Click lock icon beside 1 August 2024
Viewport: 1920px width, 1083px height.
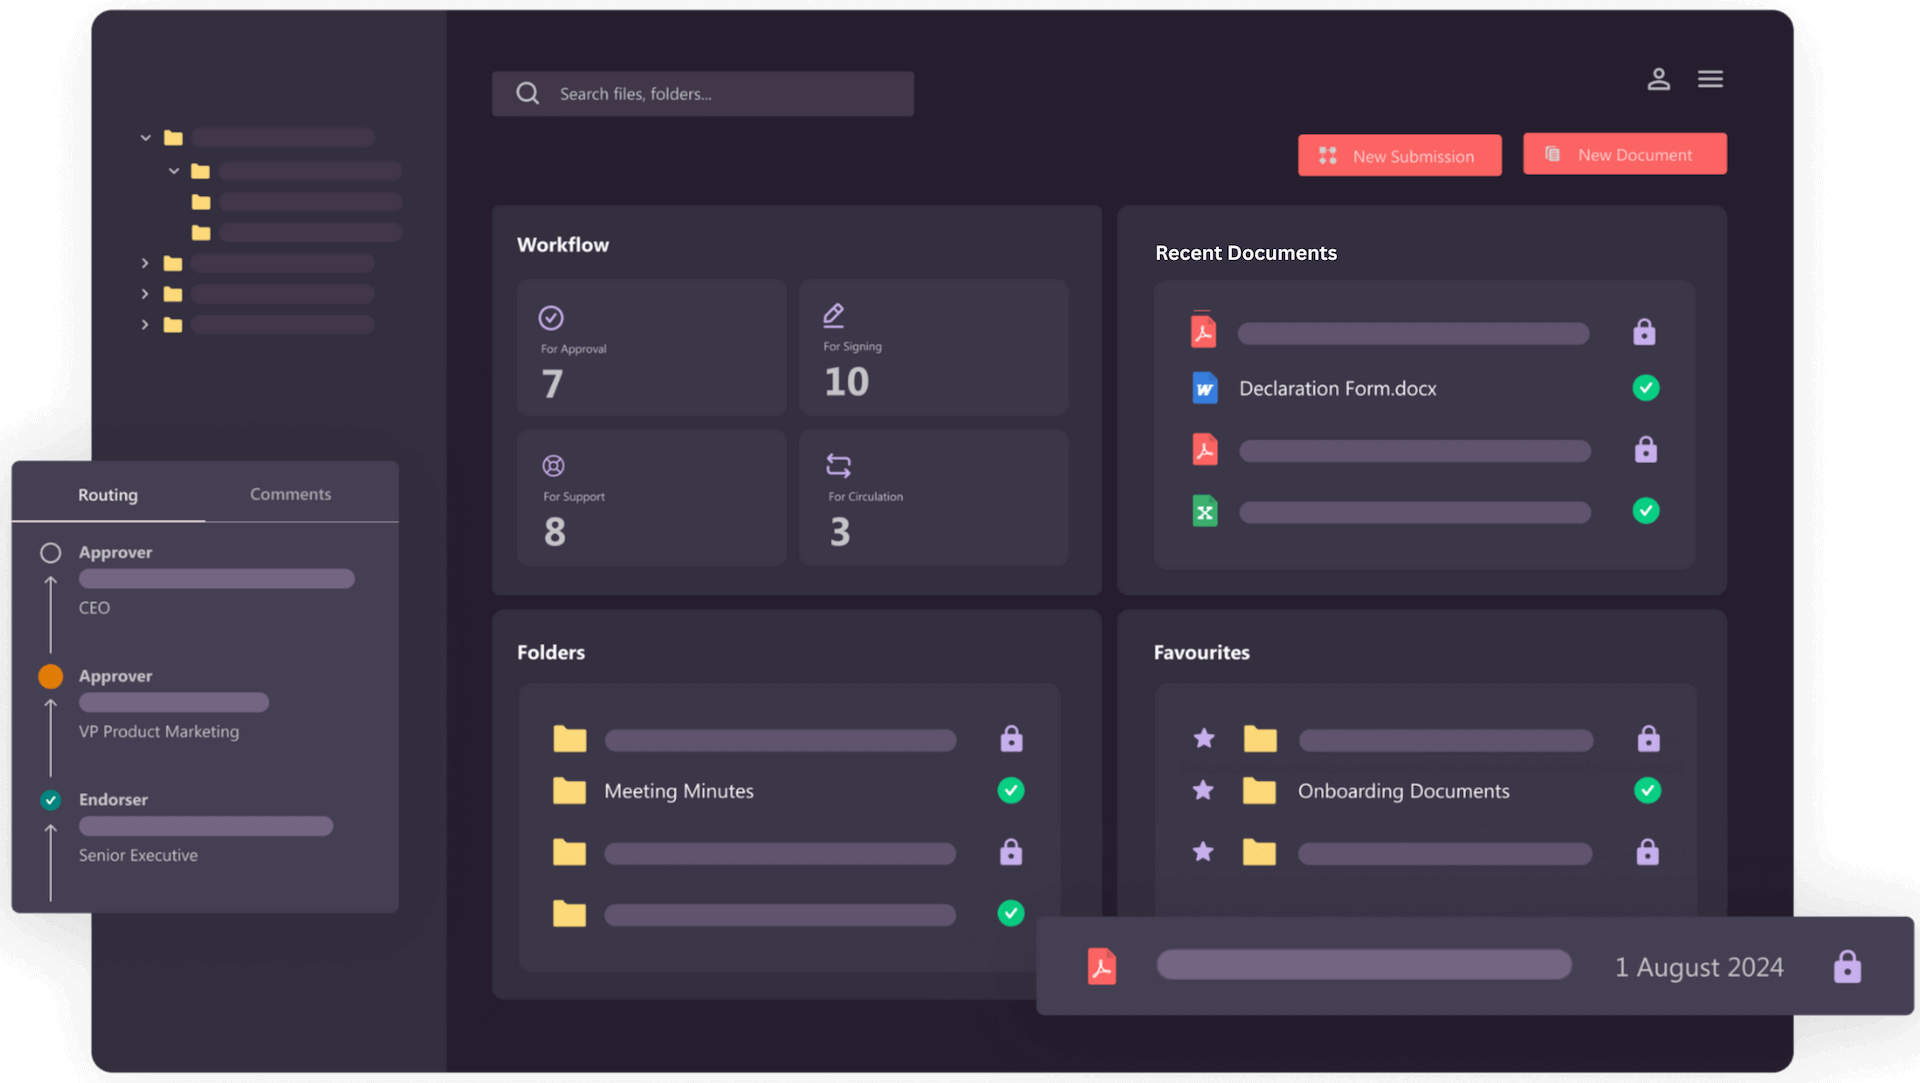click(1847, 967)
